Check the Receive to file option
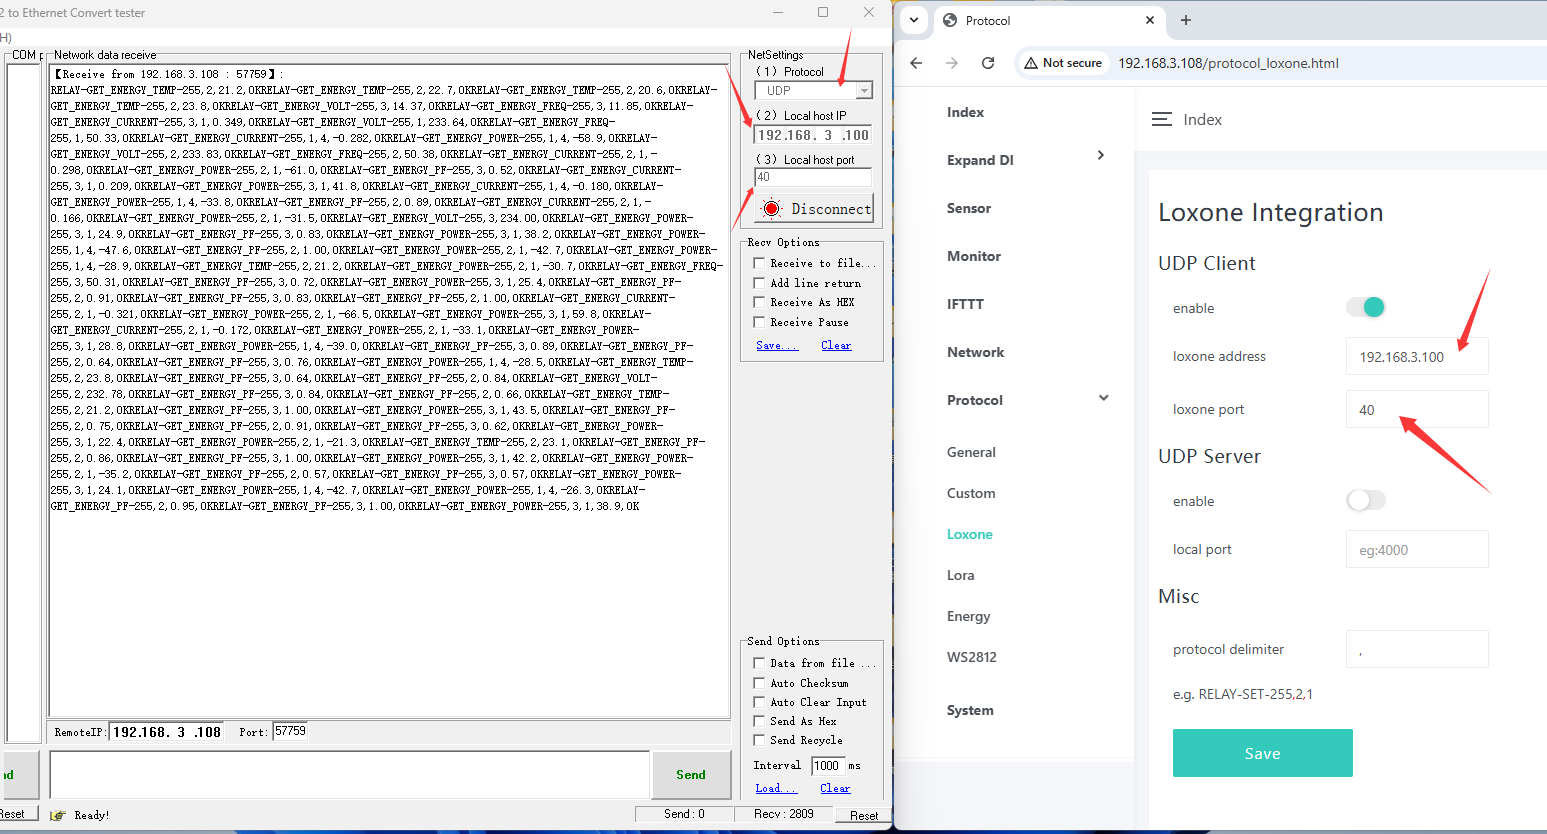Image resolution: width=1547 pixels, height=834 pixels. (759, 263)
